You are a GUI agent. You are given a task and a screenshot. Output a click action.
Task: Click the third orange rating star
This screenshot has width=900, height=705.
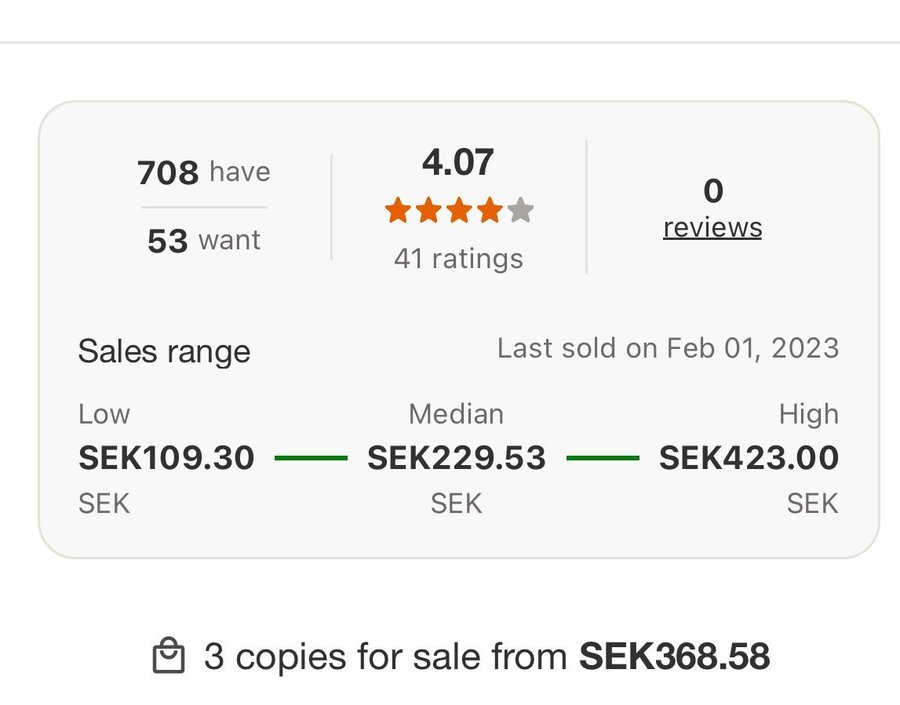pyautogui.click(x=459, y=211)
